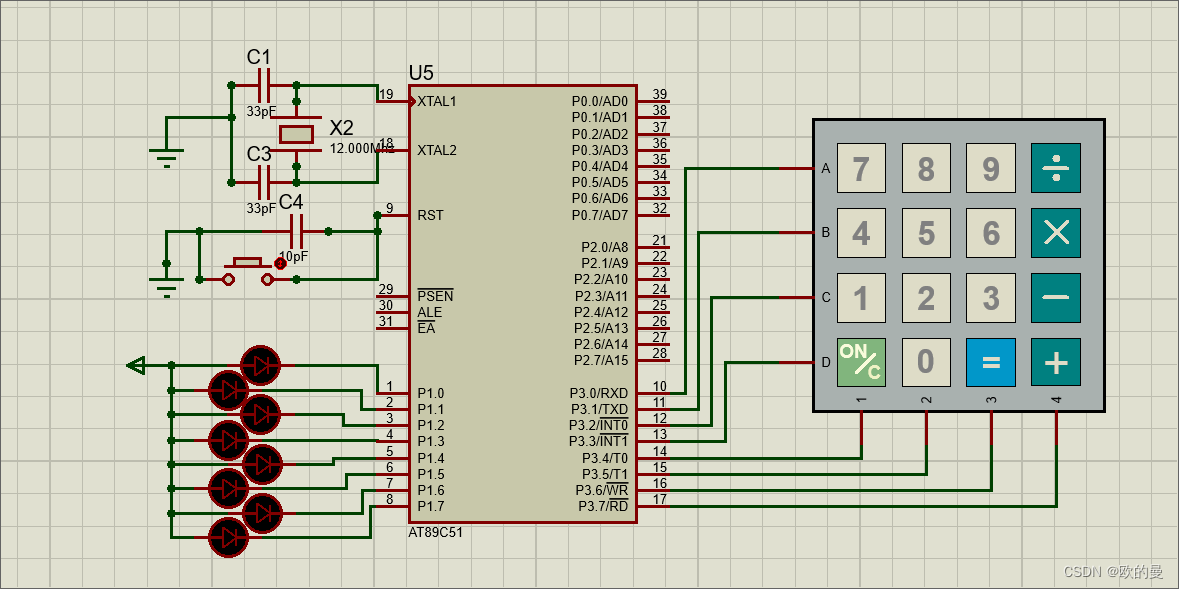Select the LED connected to P1.6
This screenshot has width=1179, height=589.
(260, 514)
